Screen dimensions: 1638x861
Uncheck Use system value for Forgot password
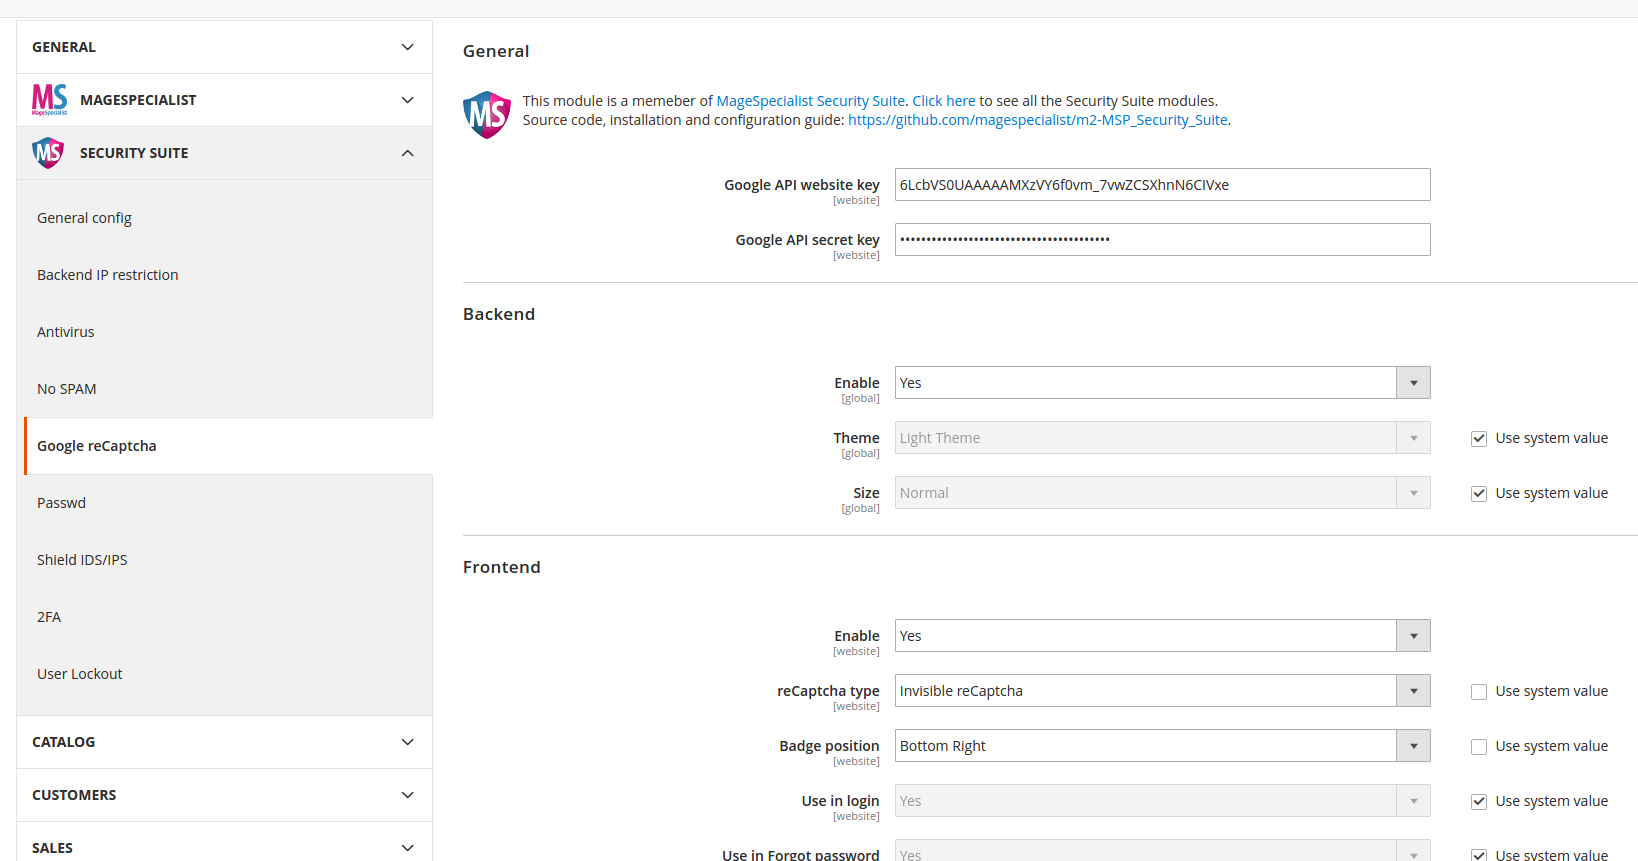tap(1479, 855)
